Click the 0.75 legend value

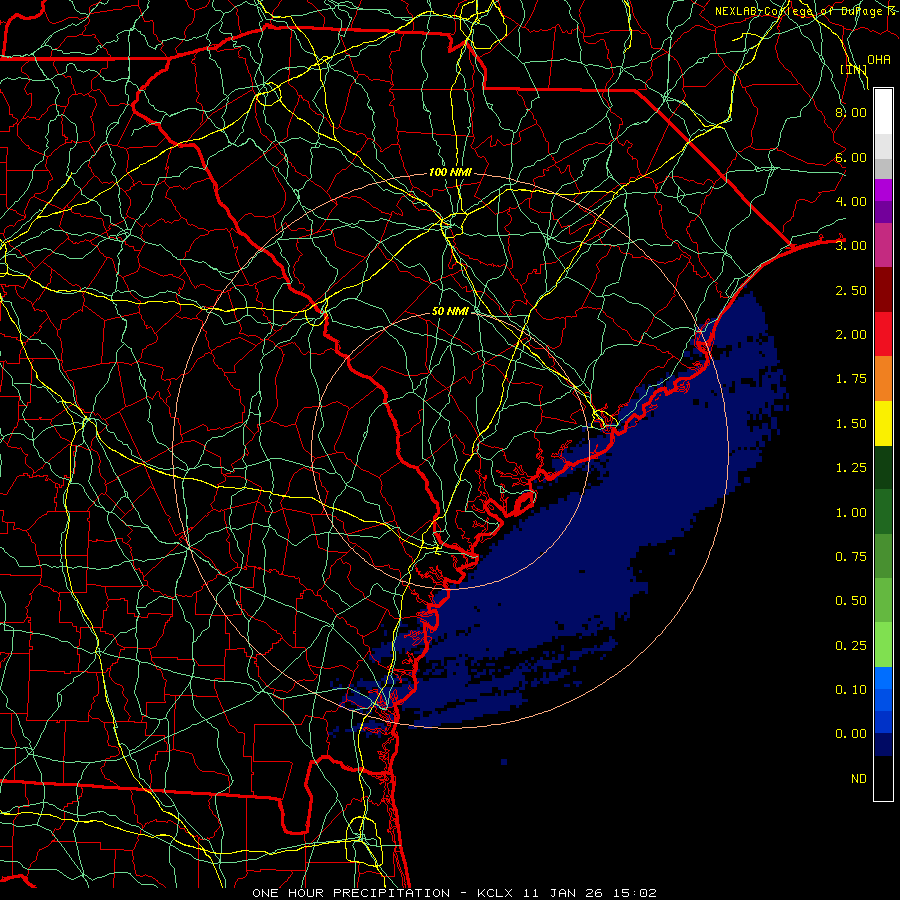pos(851,557)
